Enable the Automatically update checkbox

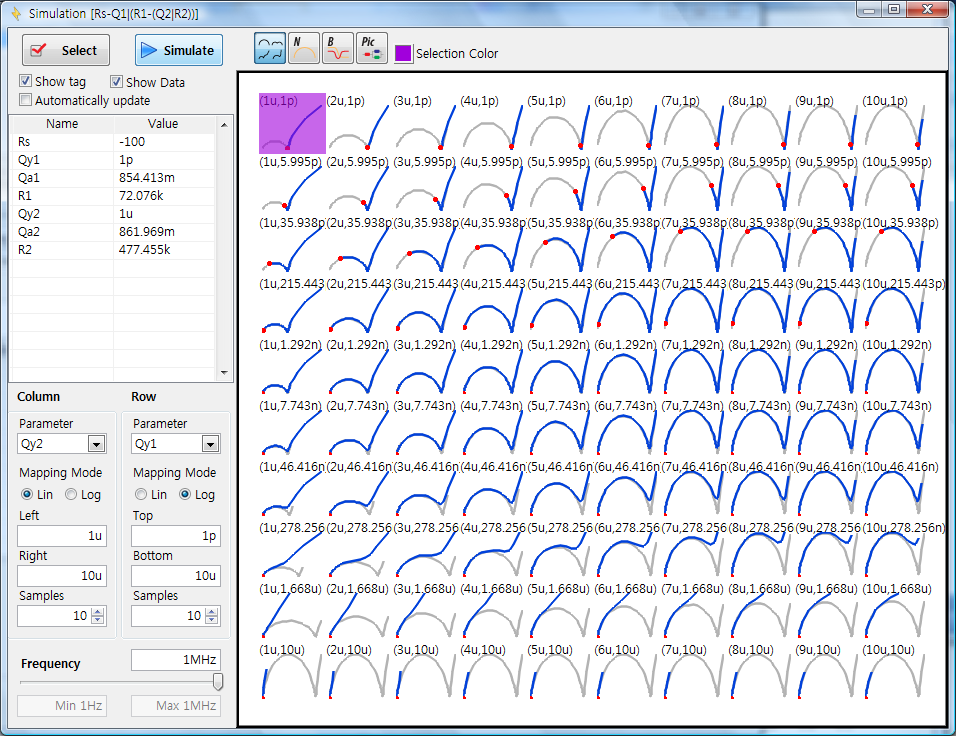click(x=26, y=100)
